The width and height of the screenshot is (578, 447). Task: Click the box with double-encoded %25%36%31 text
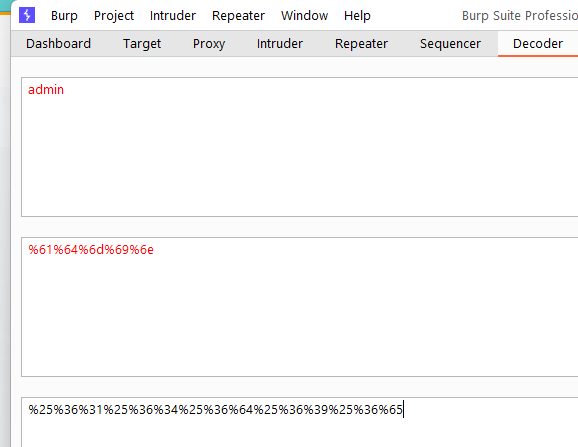(x=299, y=422)
